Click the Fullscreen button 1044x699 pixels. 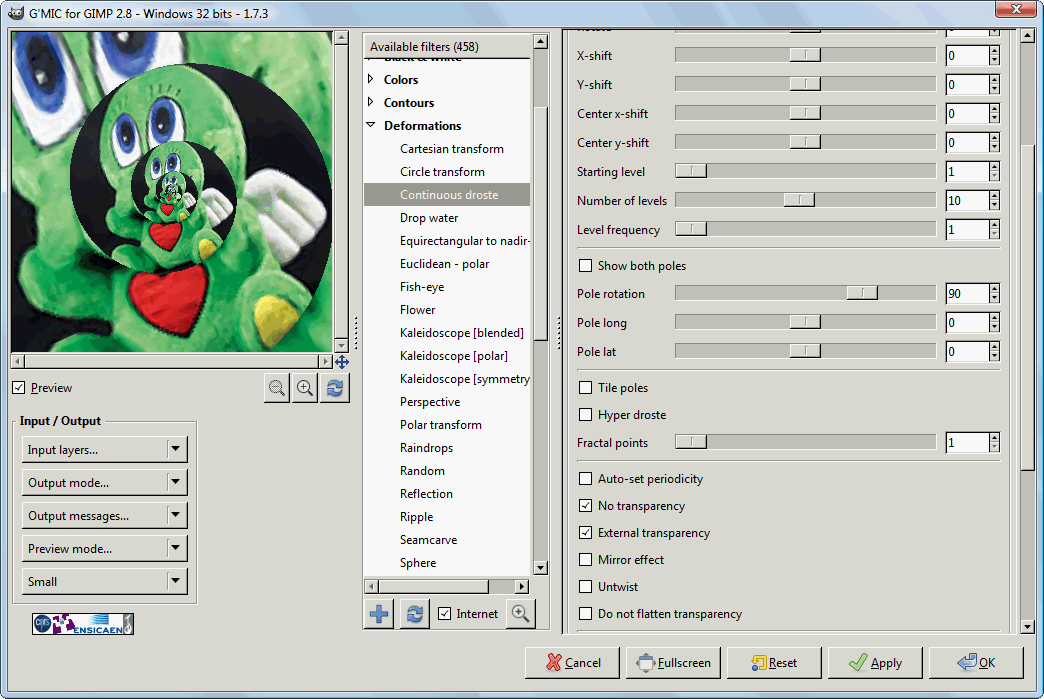tap(673, 662)
